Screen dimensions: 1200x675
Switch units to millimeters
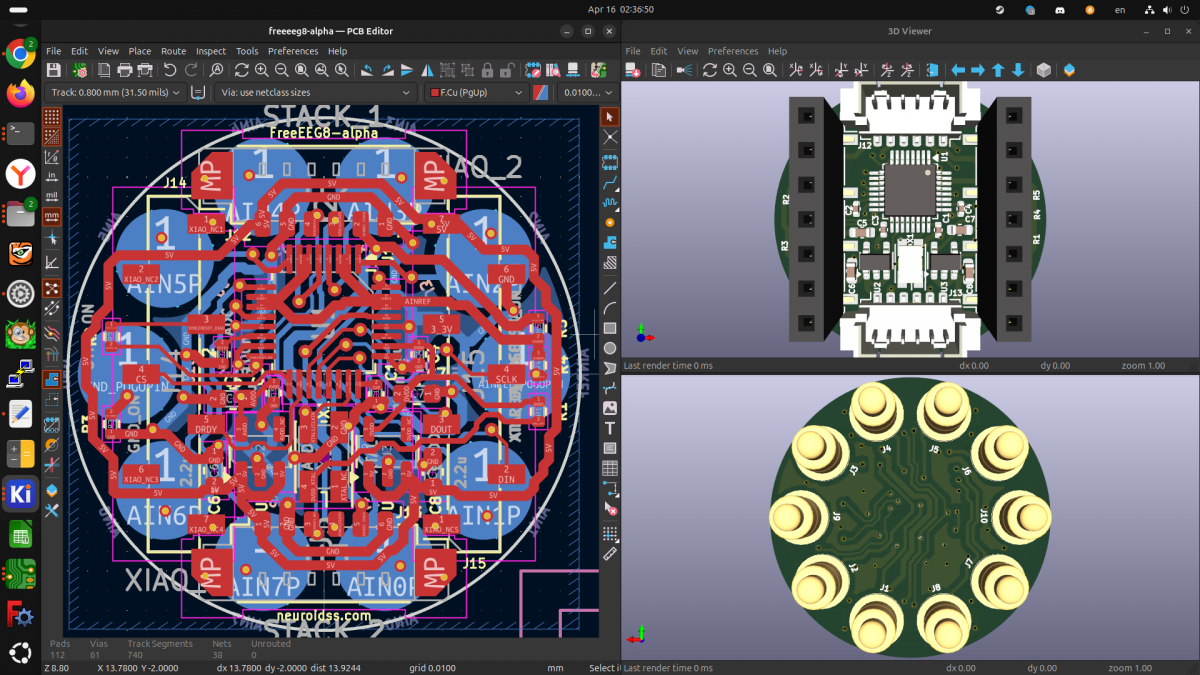pyautogui.click(x=51, y=216)
